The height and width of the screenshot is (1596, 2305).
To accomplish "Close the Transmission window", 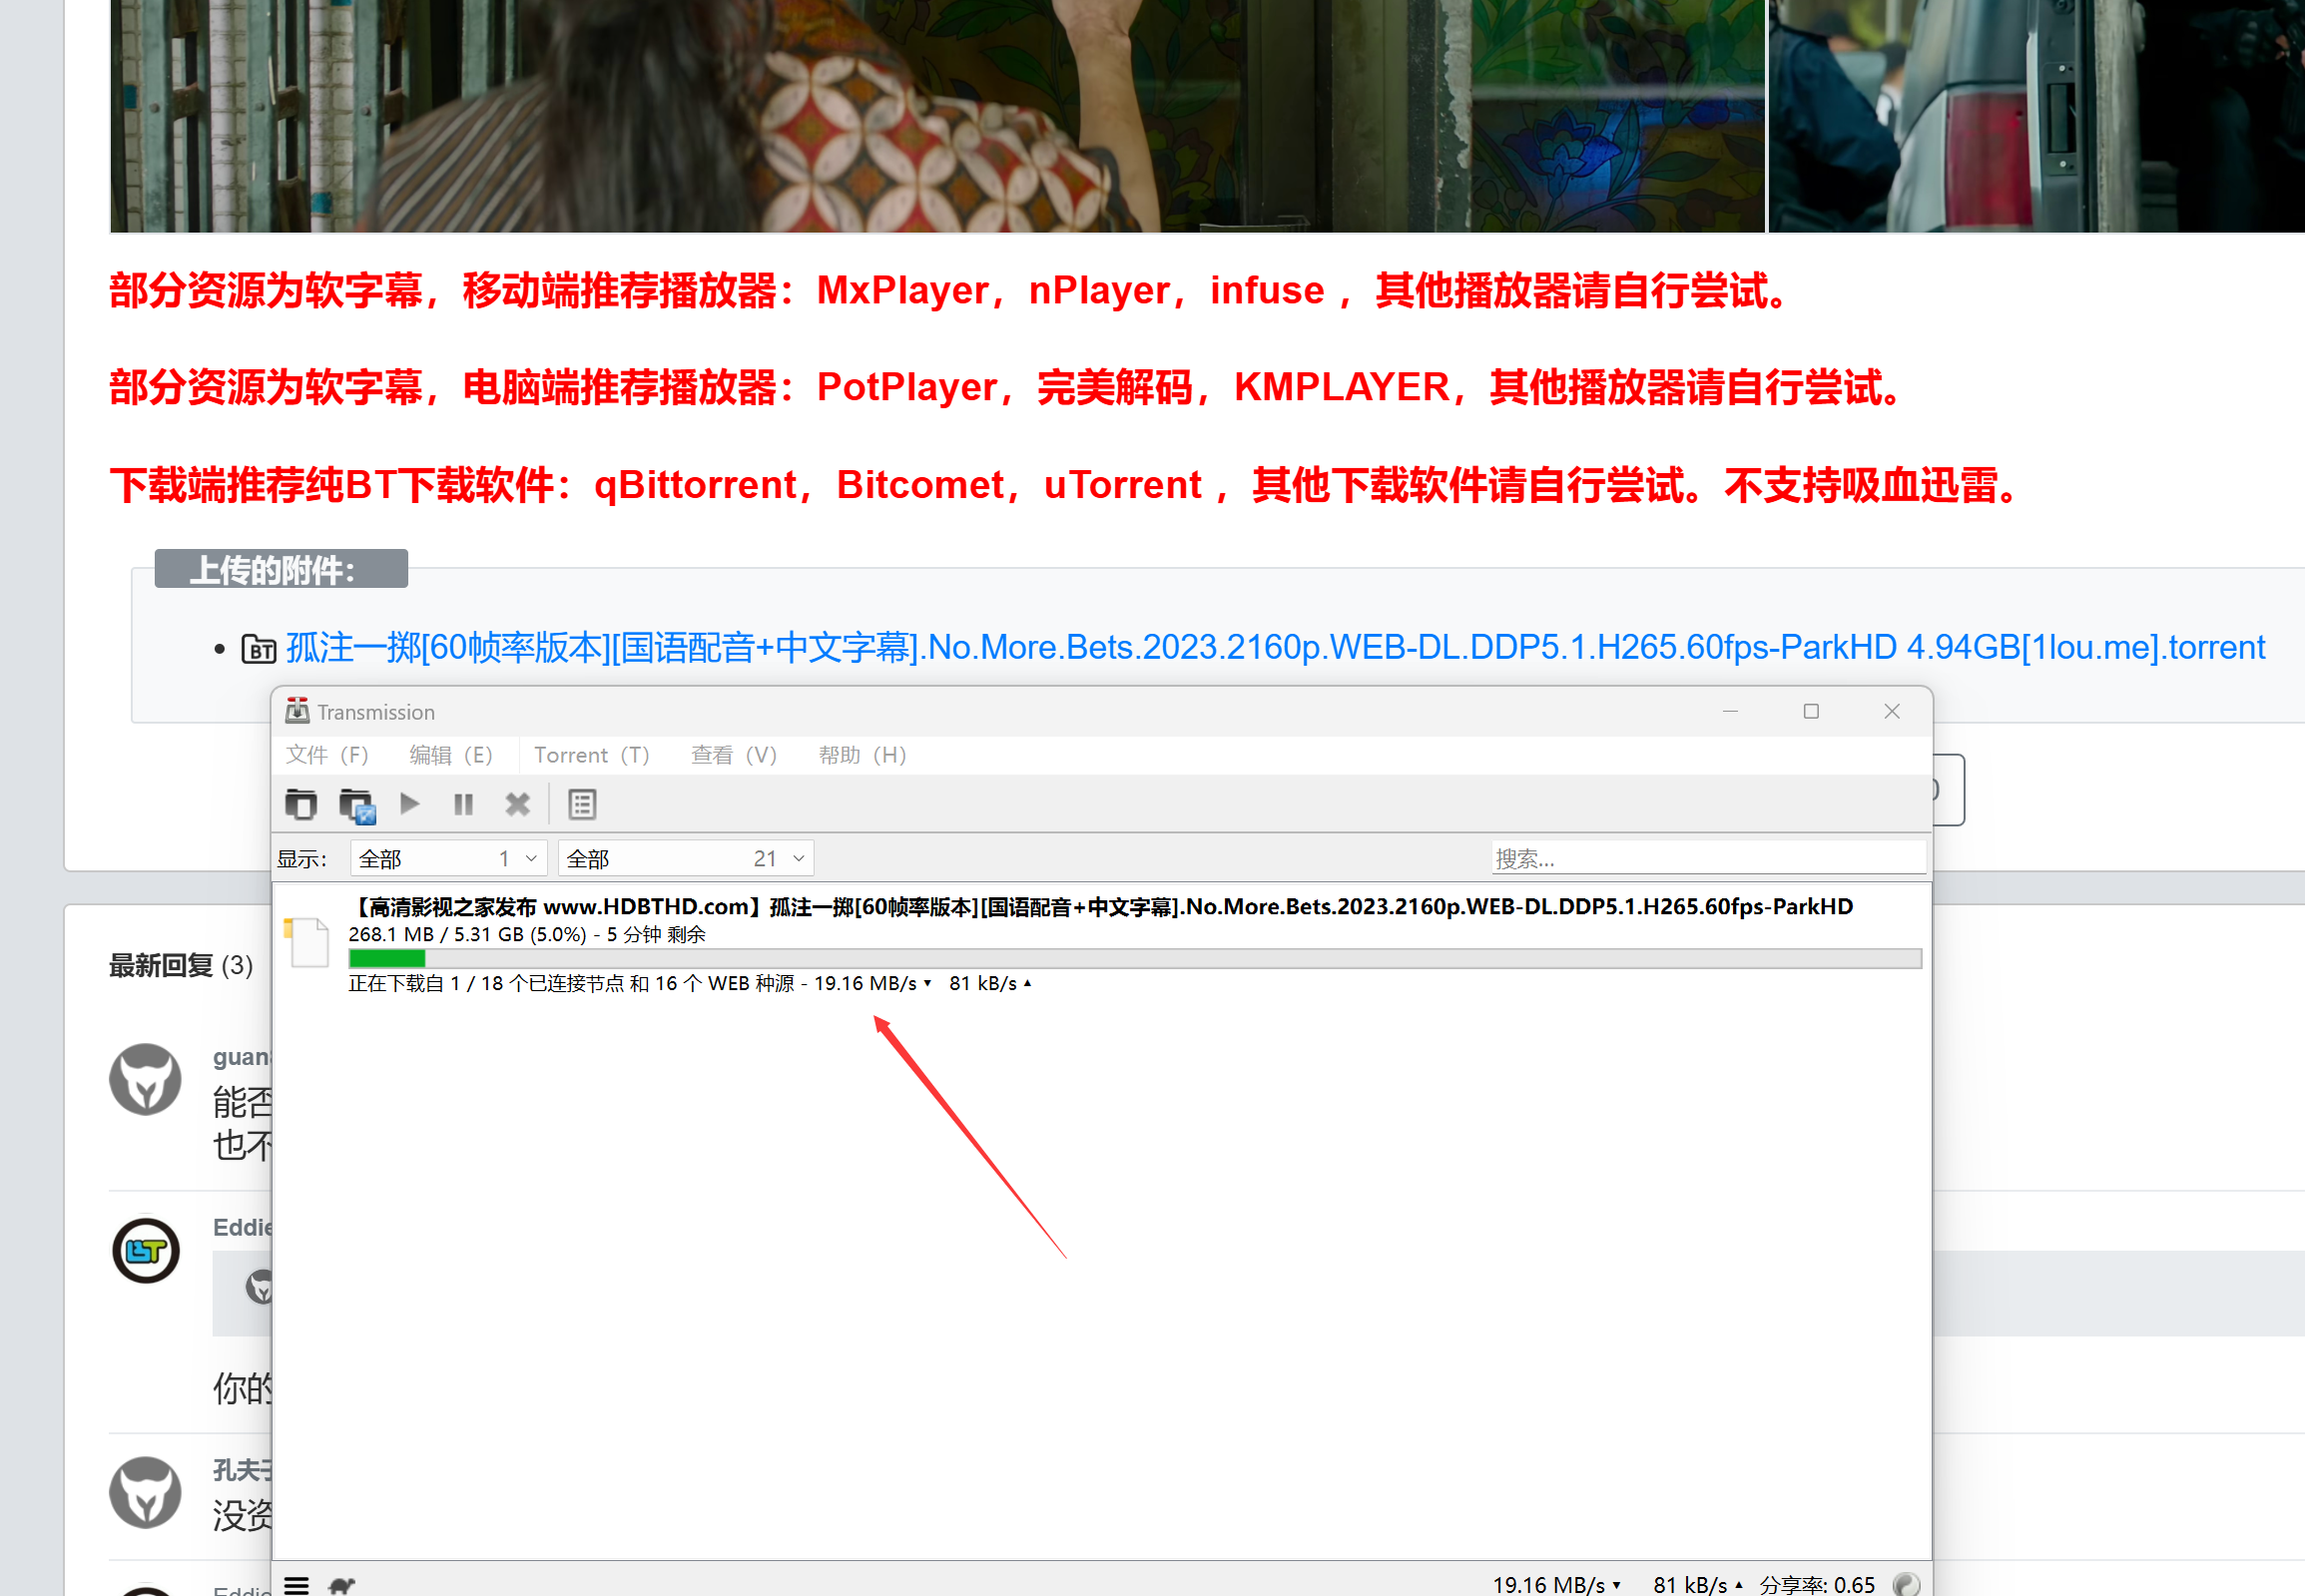I will (x=1892, y=711).
